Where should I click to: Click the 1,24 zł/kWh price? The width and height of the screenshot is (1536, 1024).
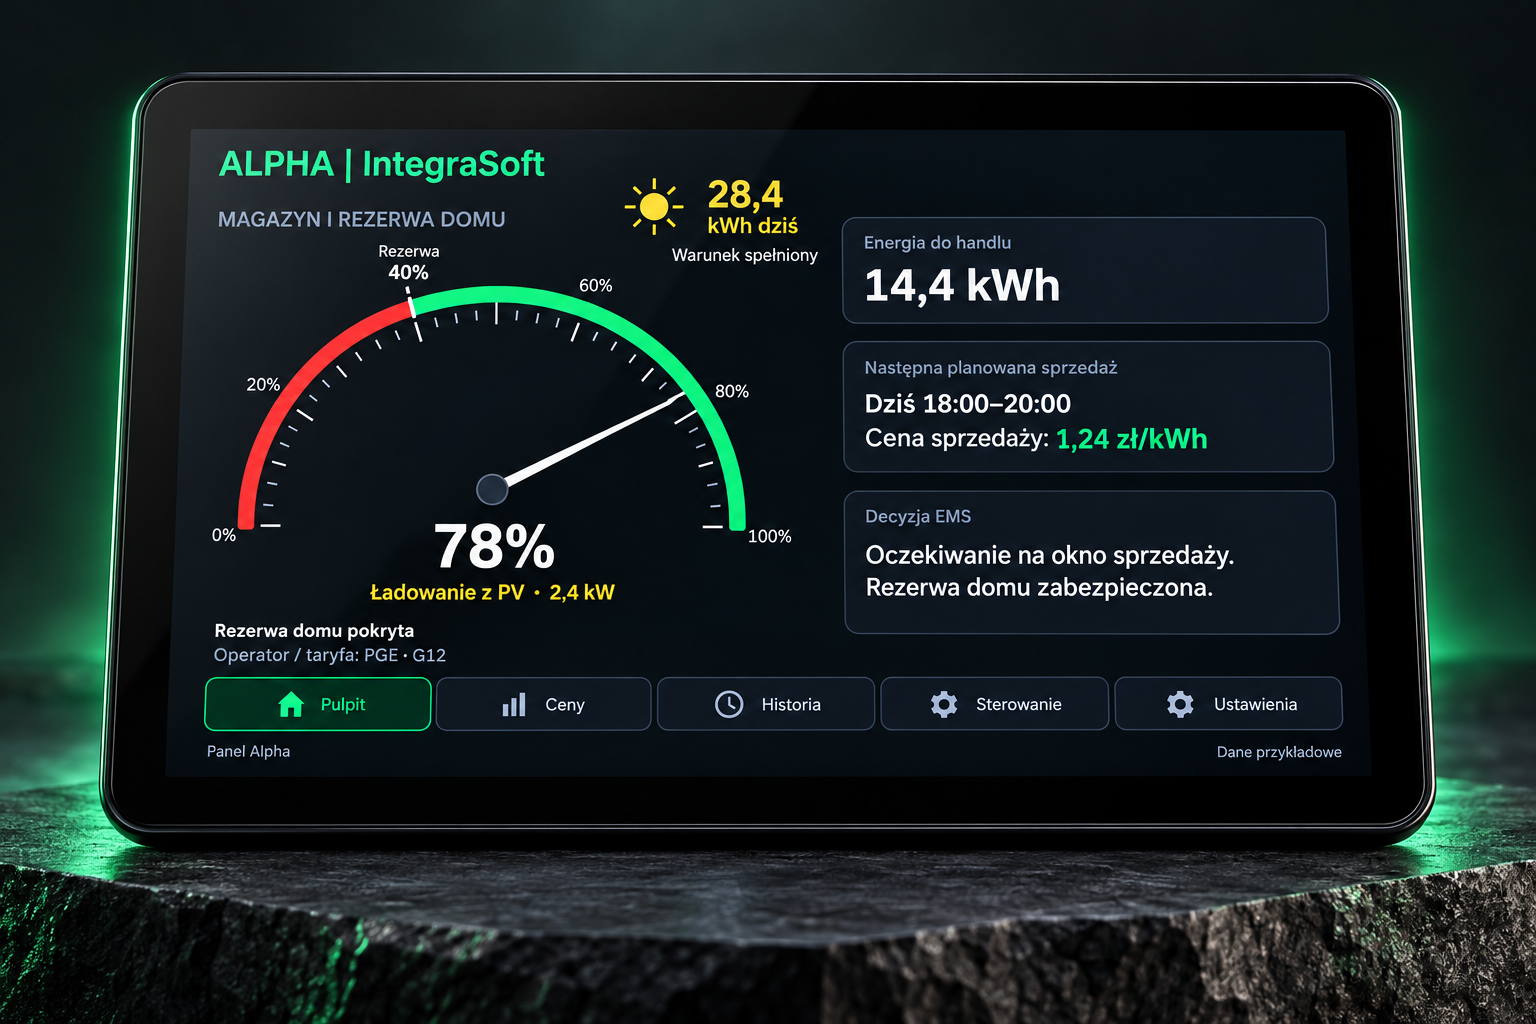1132,439
